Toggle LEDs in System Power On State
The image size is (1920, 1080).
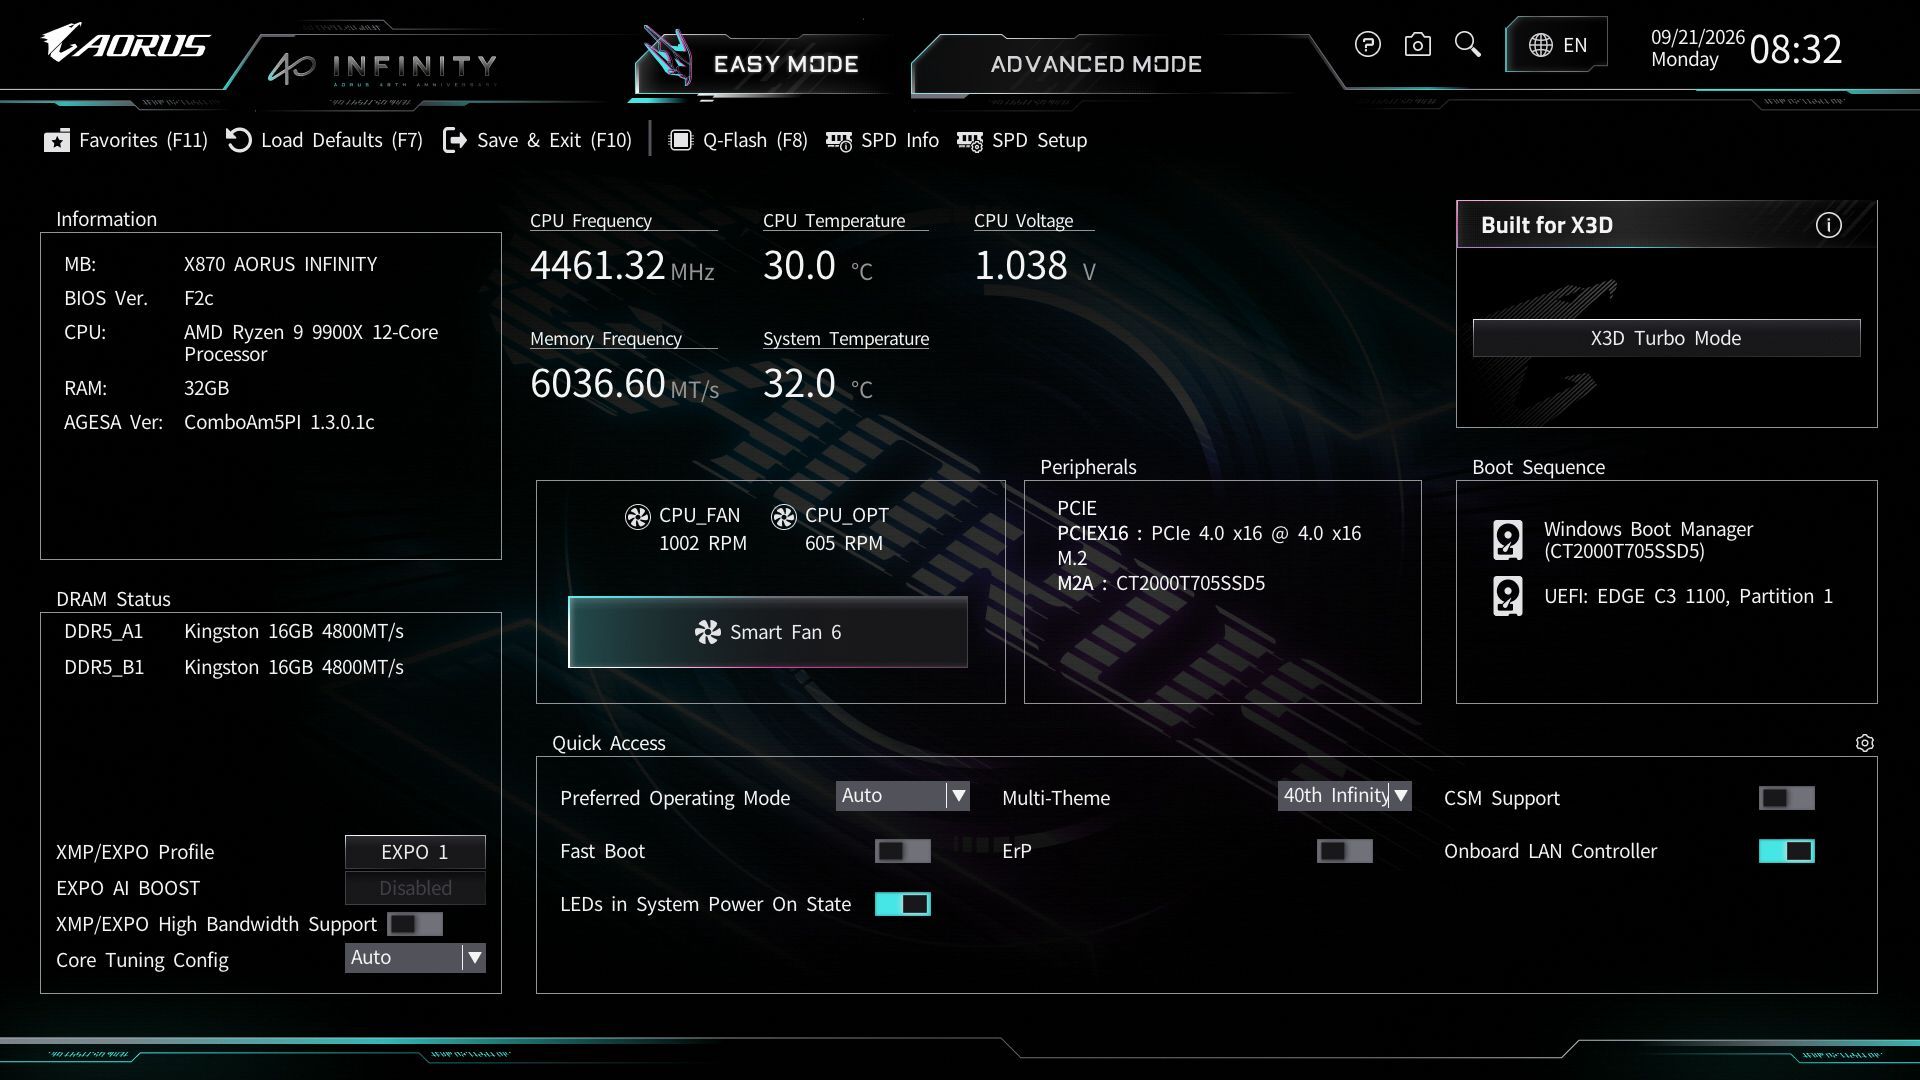[x=903, y=904]
